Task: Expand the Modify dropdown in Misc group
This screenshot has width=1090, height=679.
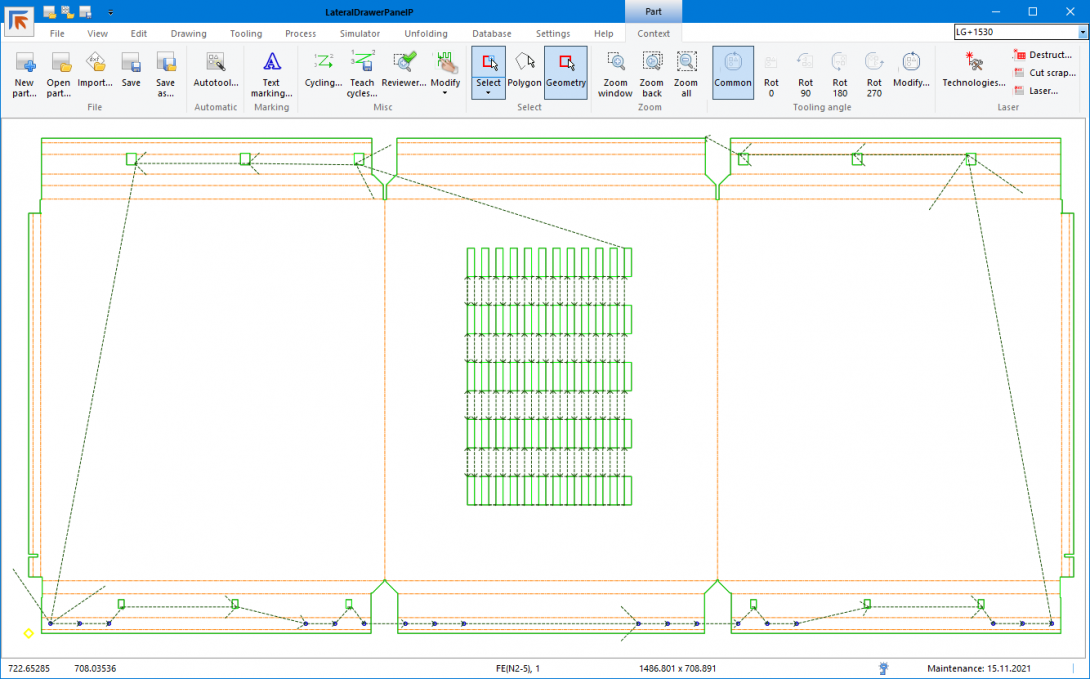Action: pyautogui.click(x=445, y=92)
